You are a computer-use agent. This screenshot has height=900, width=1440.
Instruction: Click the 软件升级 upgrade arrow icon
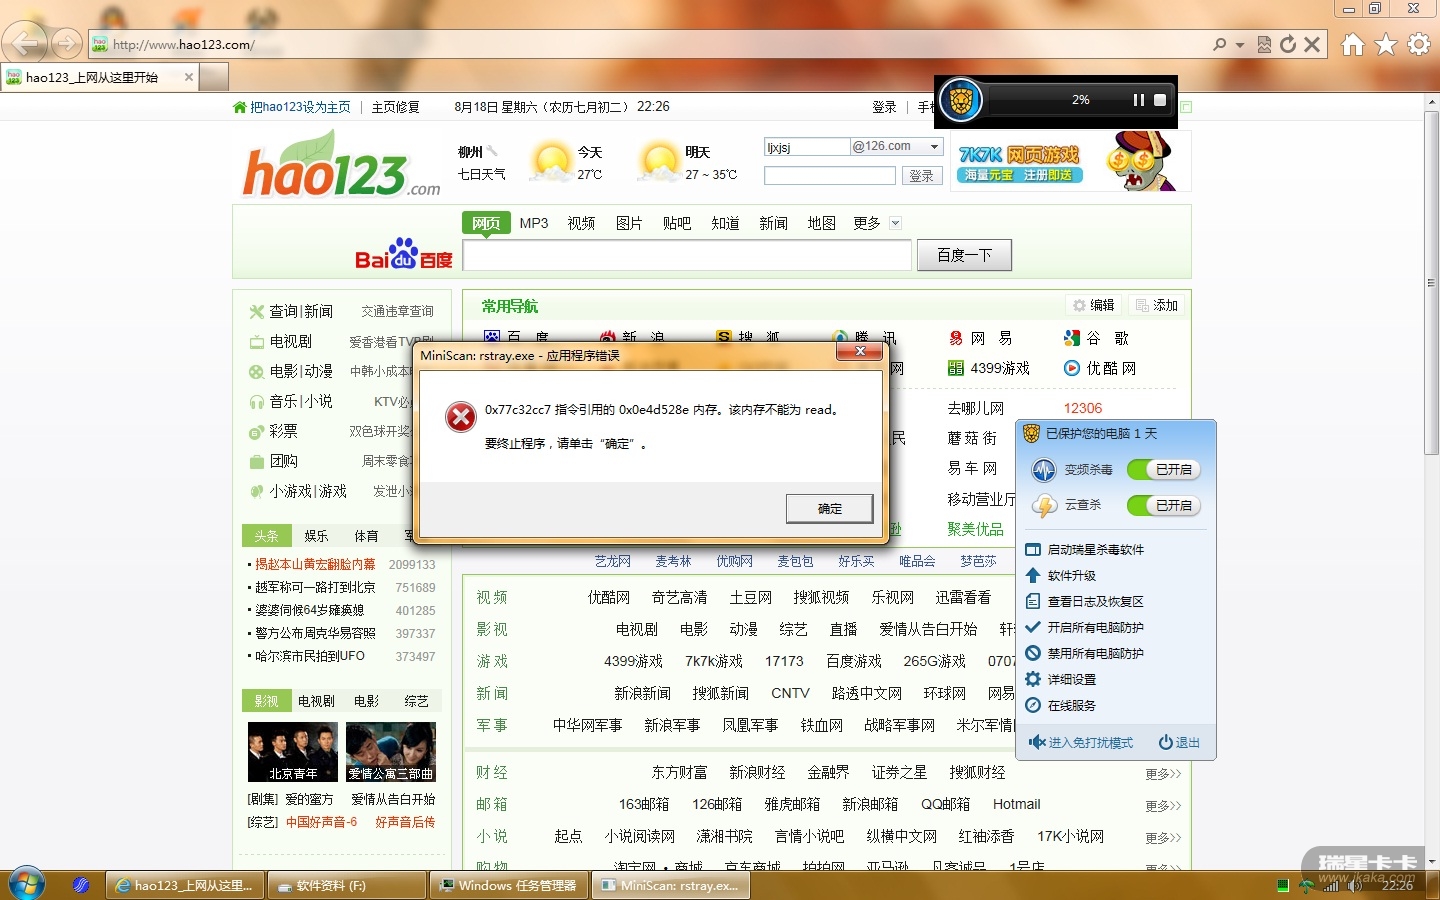coord(1033,576)
